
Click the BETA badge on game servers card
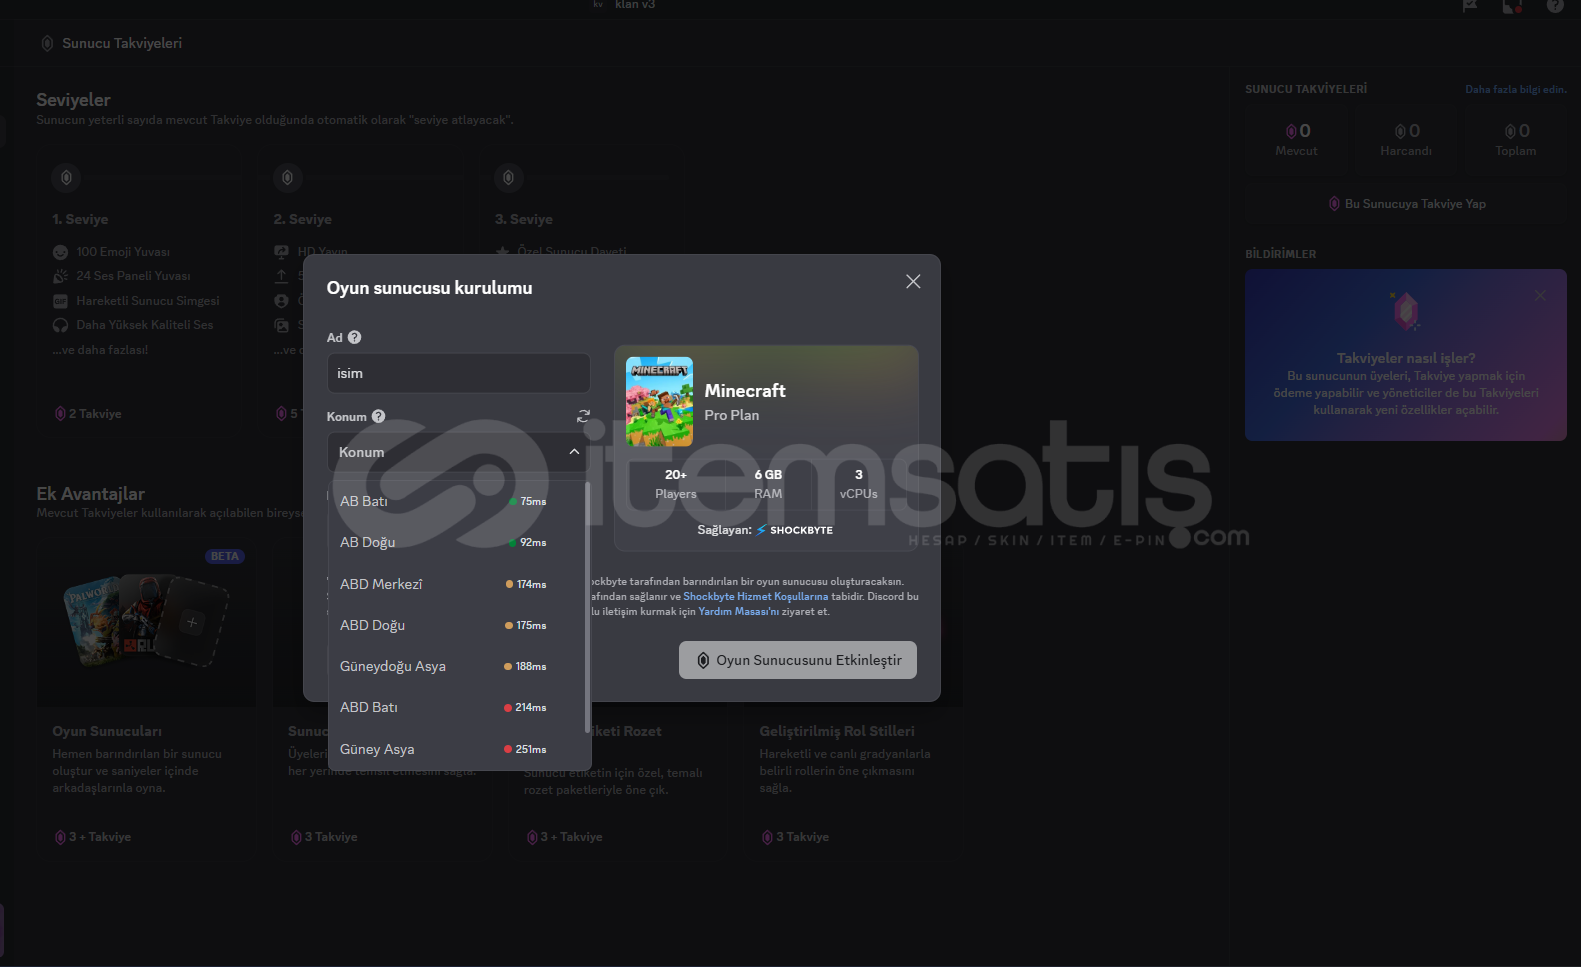(225, 556)
